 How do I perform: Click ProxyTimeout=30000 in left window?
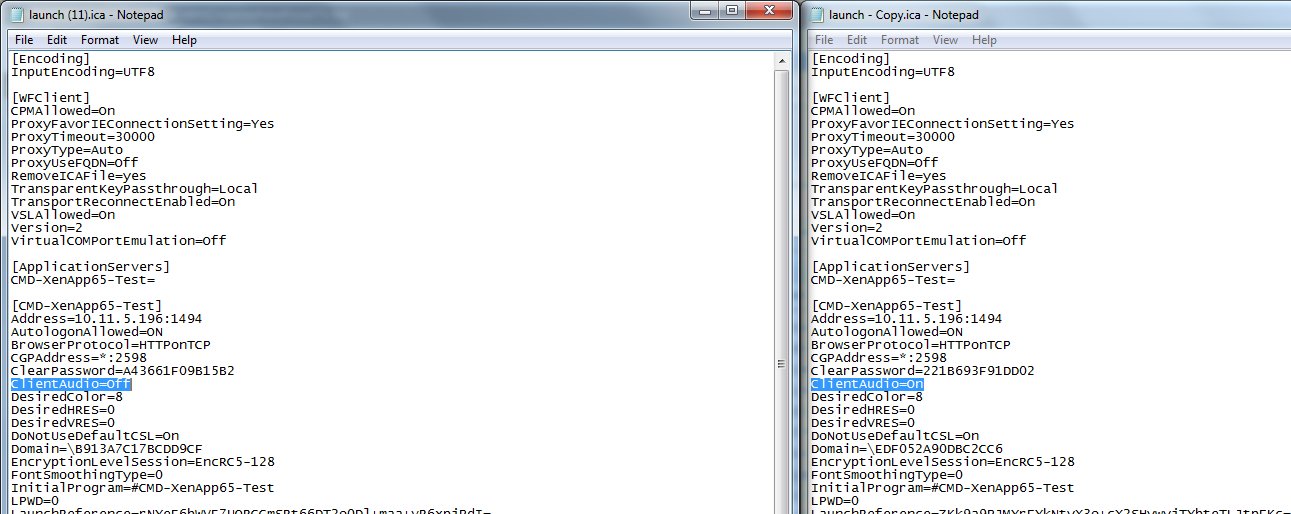pos(83,137)
